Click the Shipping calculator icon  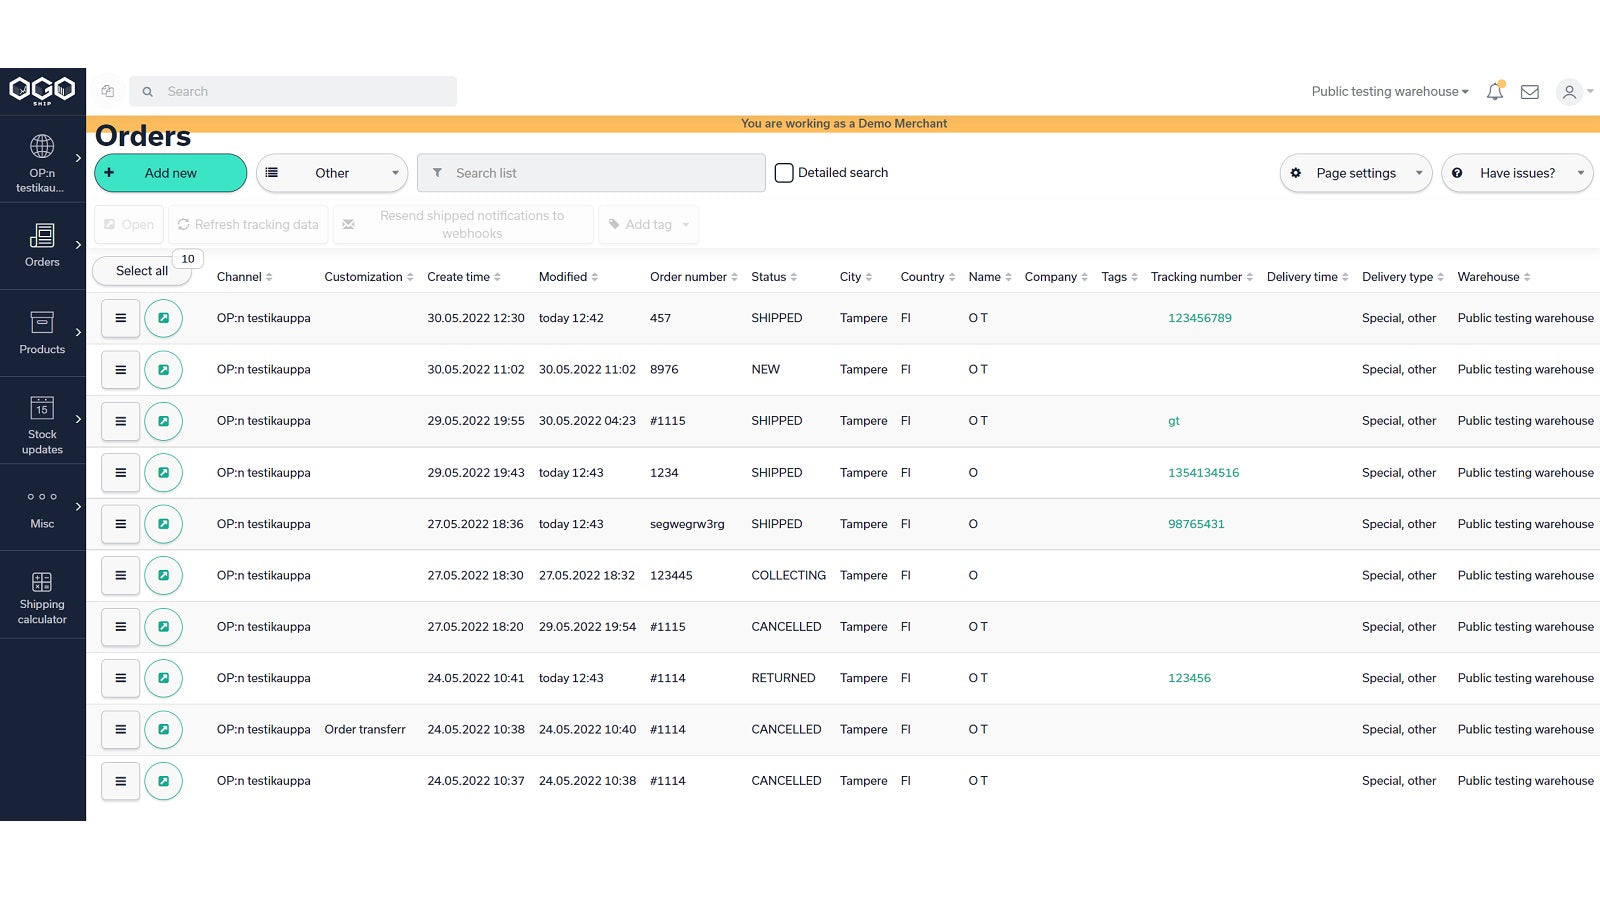click(x=41, y=582)
